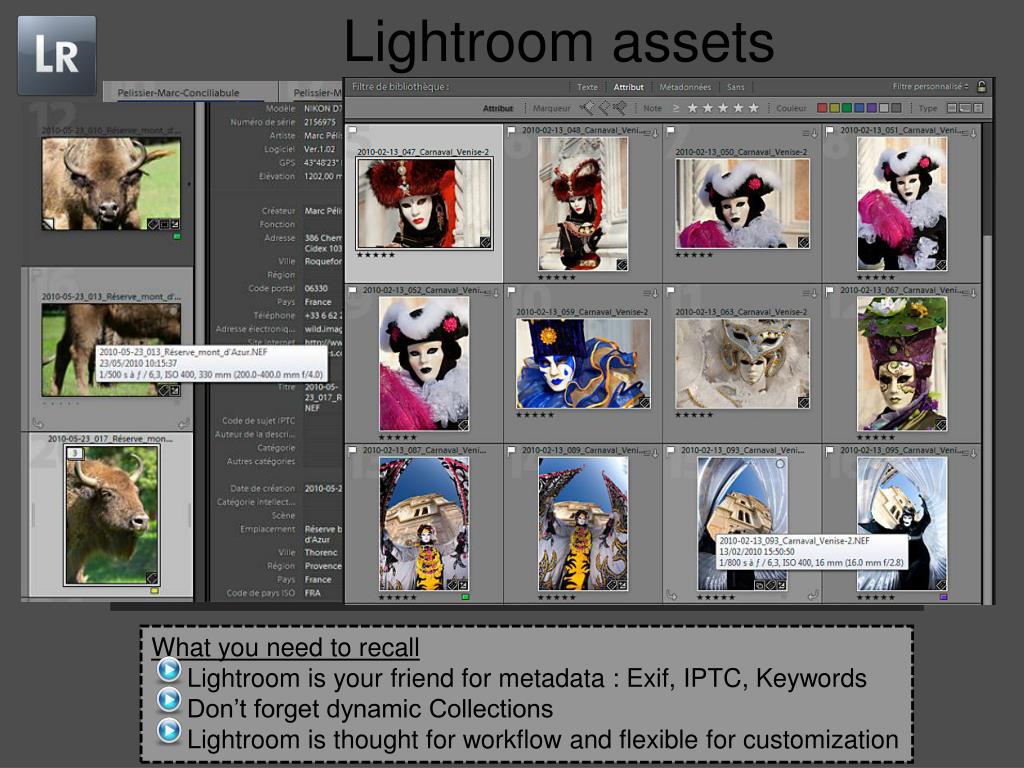Set rating filter to five stars

(x=754, y=108)
